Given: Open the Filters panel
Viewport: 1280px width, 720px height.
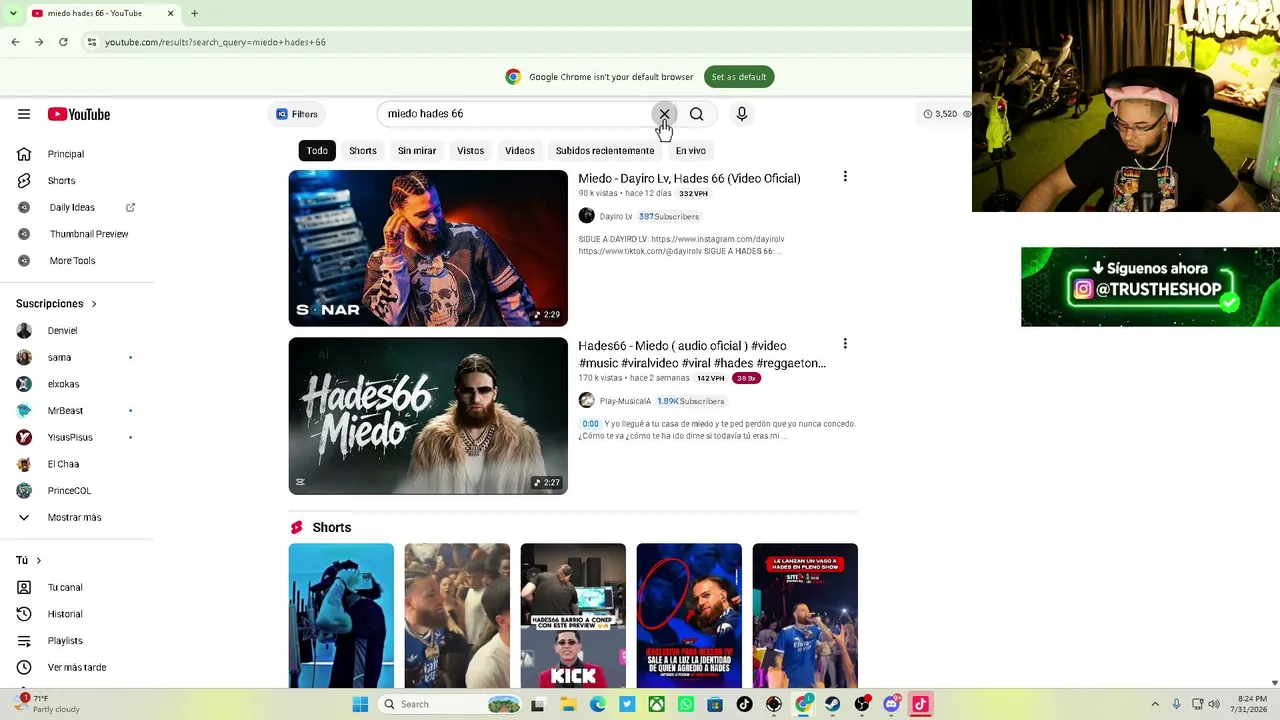Looking at the screenshot, I should click(x=297, y=114).
